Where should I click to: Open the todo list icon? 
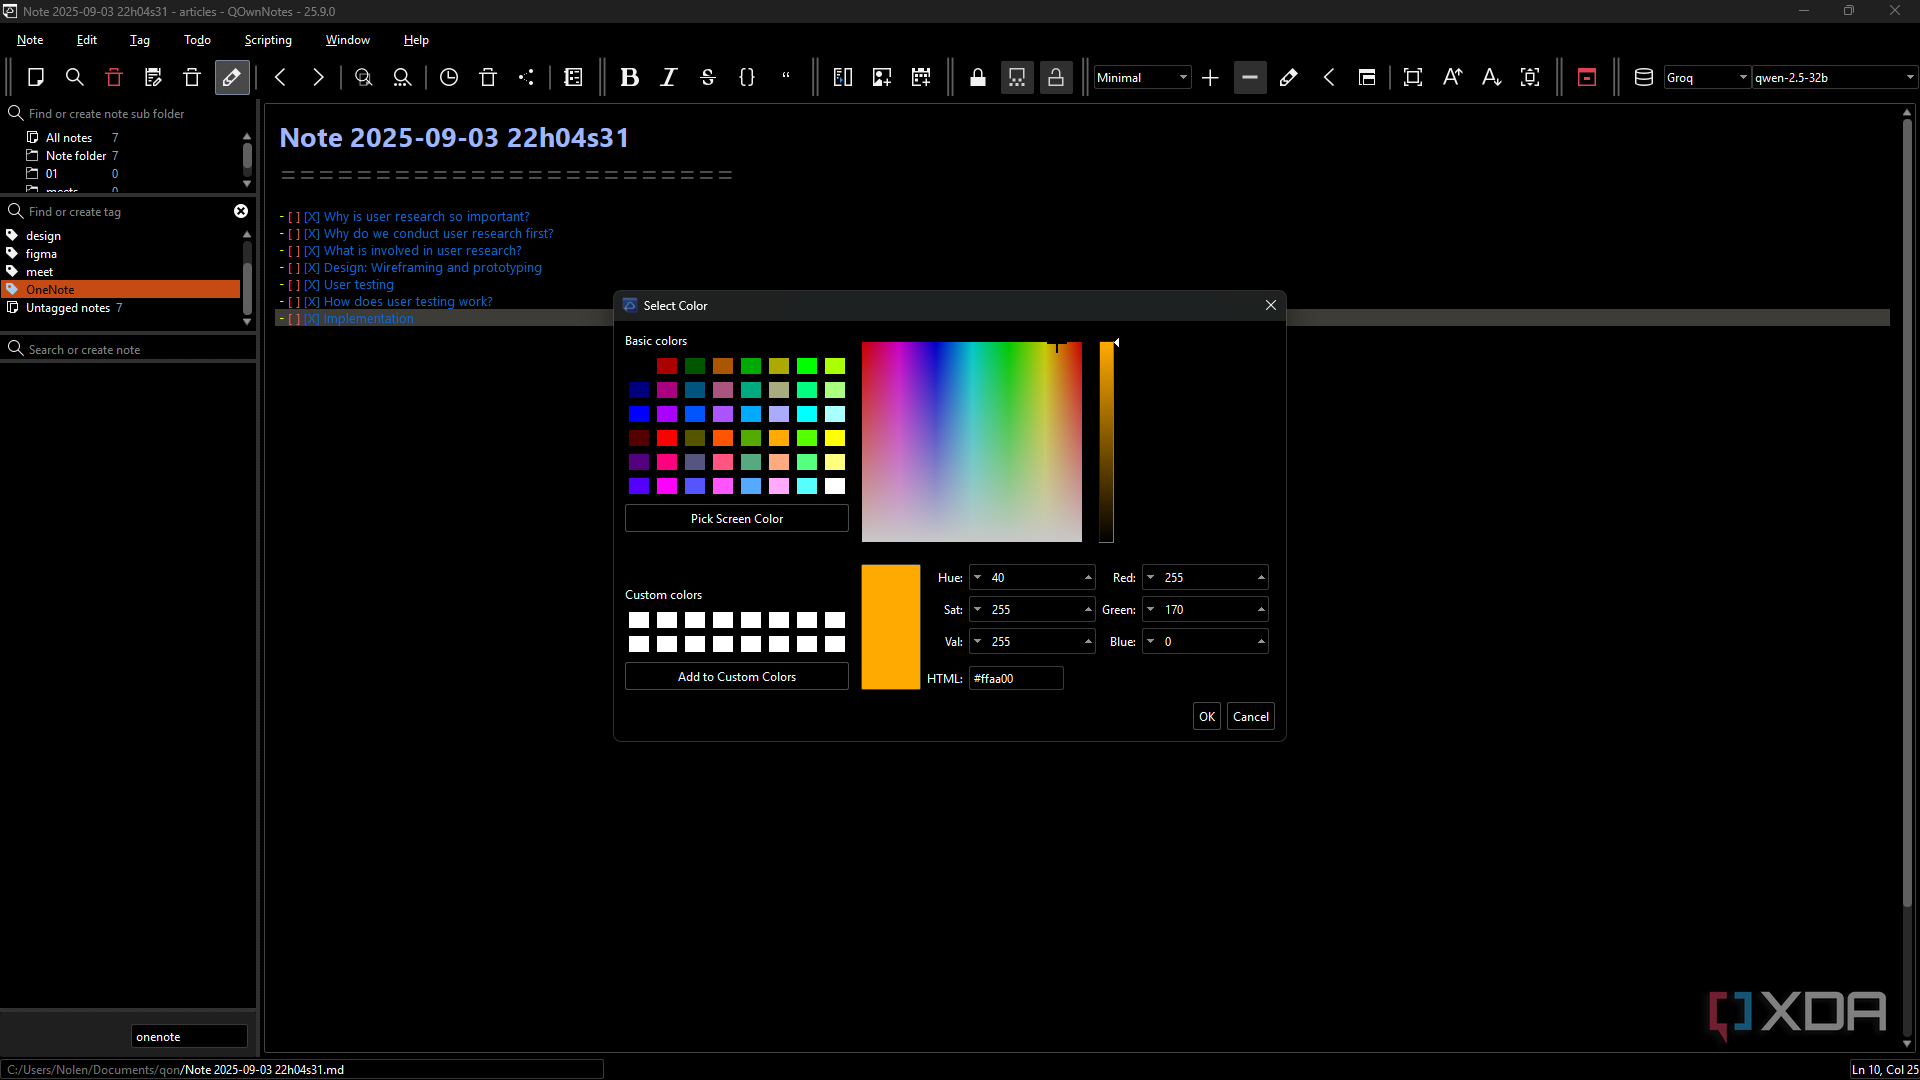pyautogui.click(x=573, y=77)
